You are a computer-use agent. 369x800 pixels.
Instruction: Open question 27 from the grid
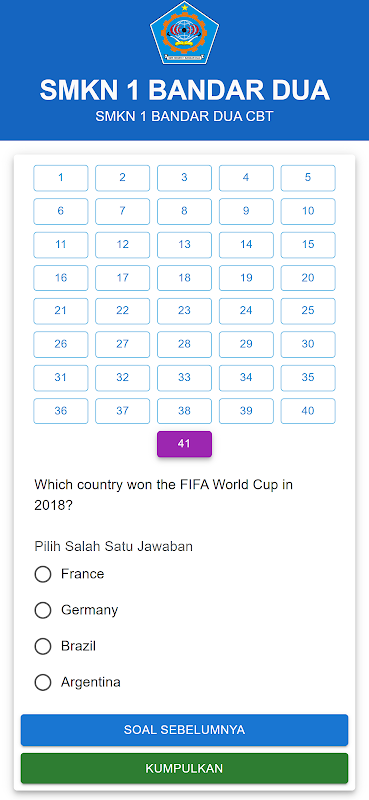tap(122, 344)
